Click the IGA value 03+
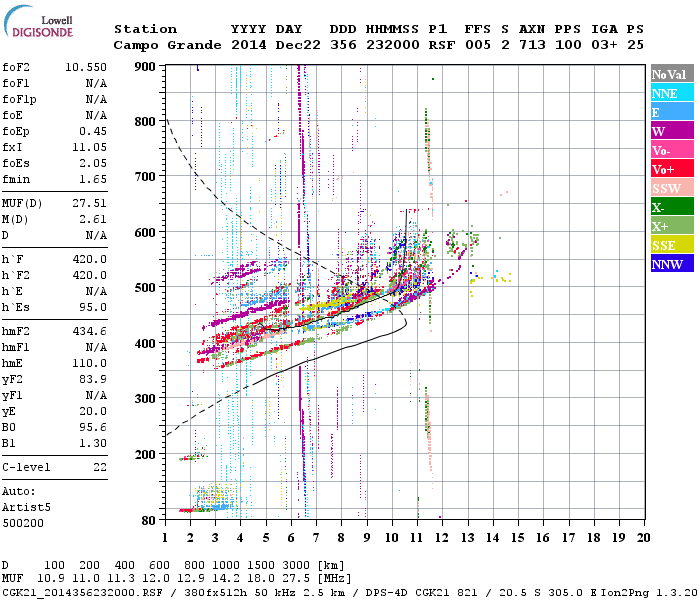Viewport: 700px width, 600px height. point(604,45)
